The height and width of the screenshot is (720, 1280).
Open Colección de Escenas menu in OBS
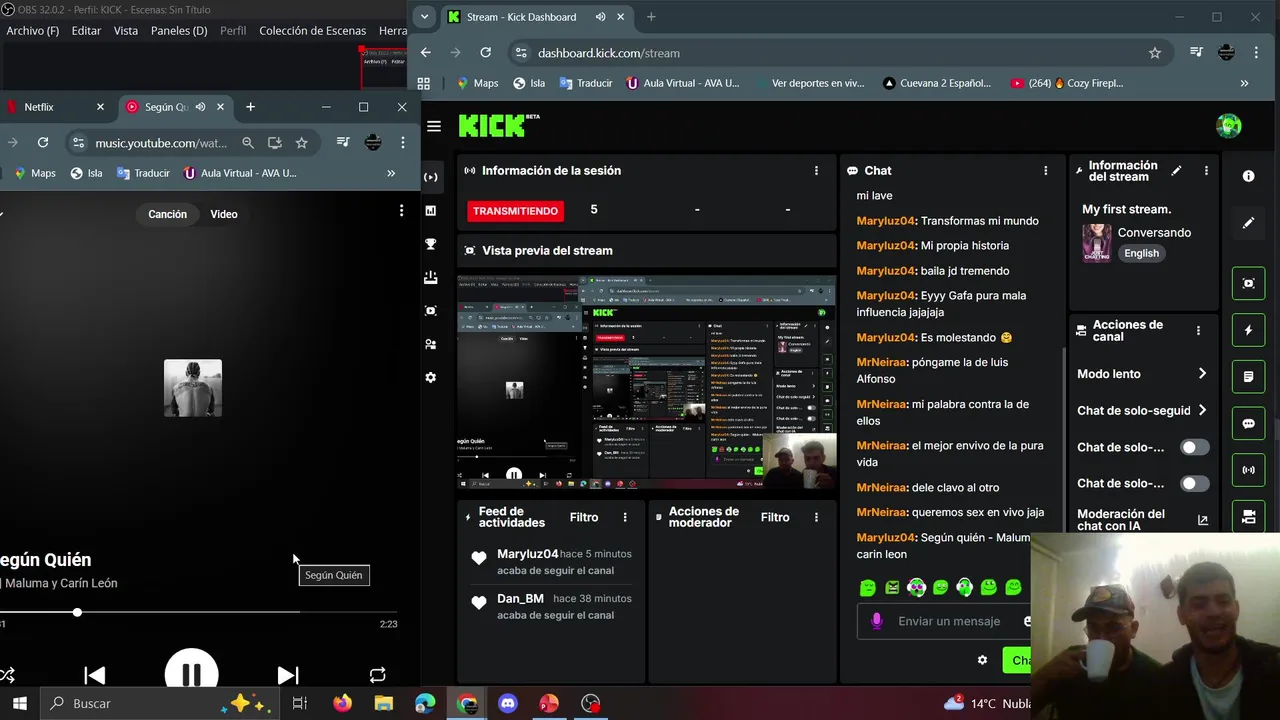coord(312,31)
